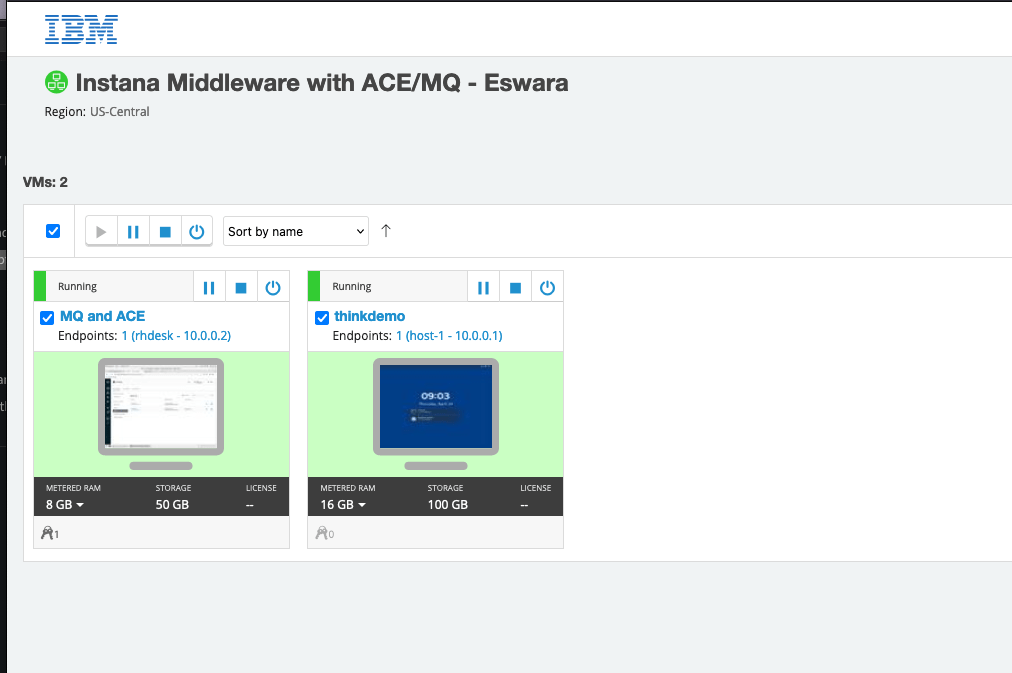Screen dimensions: 1012x673
Task: Open the MQ and ACE VM link
Action: click(x=103, y=316)
